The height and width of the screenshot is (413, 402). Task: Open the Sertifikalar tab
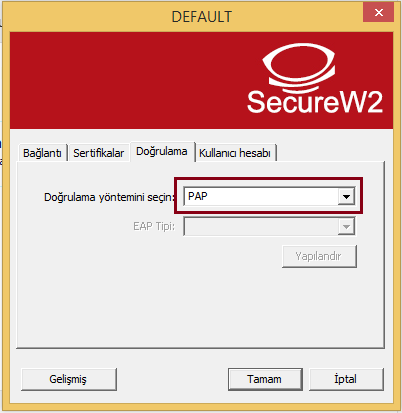pyautogui.click(x=99, y=153)
